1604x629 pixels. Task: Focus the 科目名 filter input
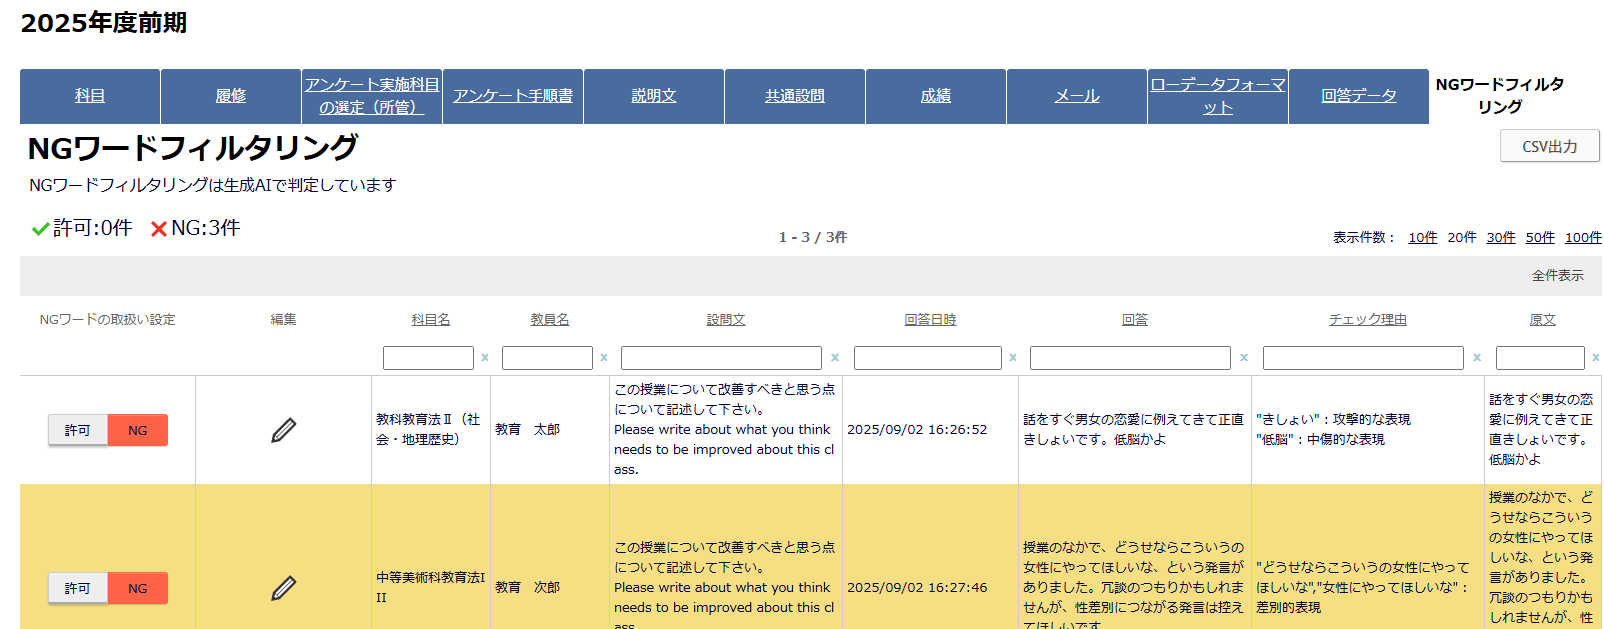(x=428, y=358)
